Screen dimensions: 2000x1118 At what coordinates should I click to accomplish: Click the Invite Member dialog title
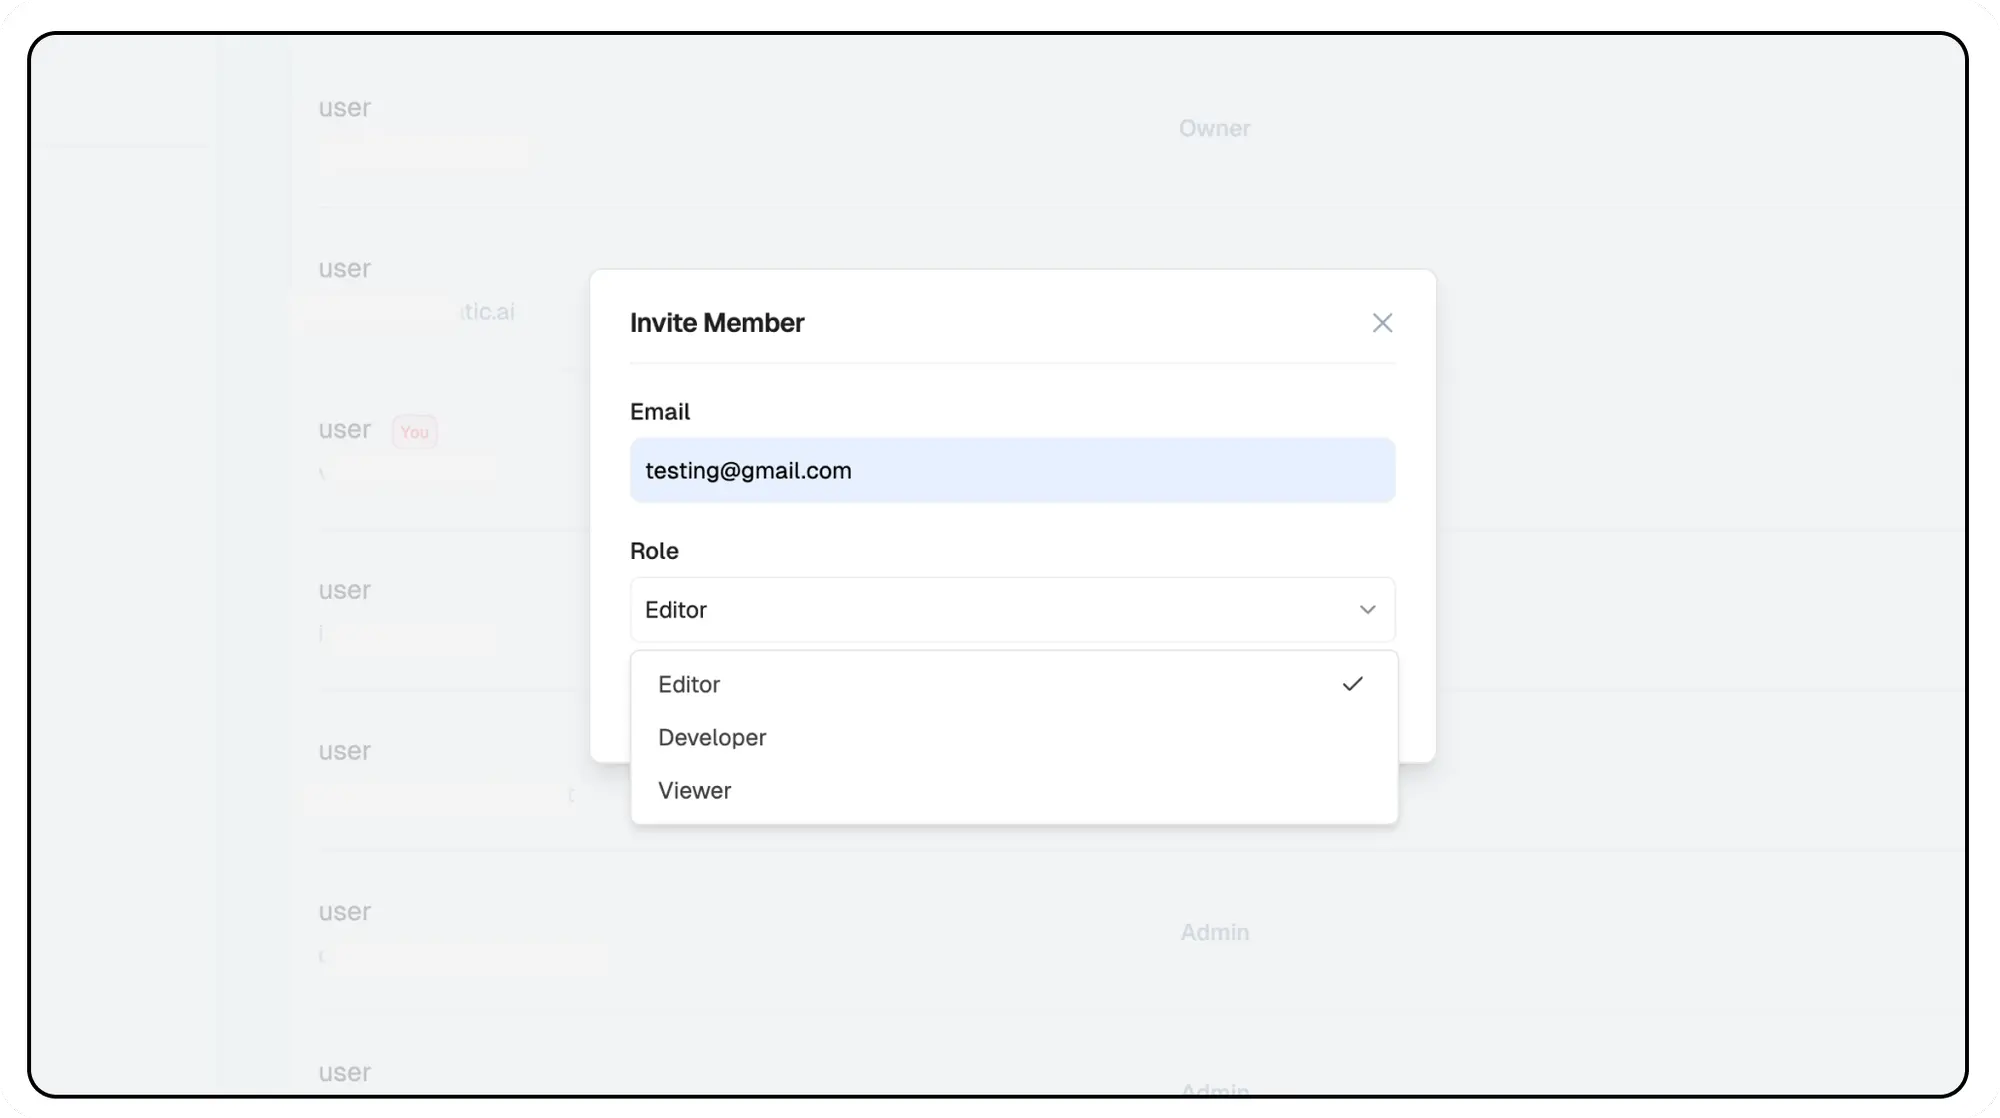[x=717, y=323]
